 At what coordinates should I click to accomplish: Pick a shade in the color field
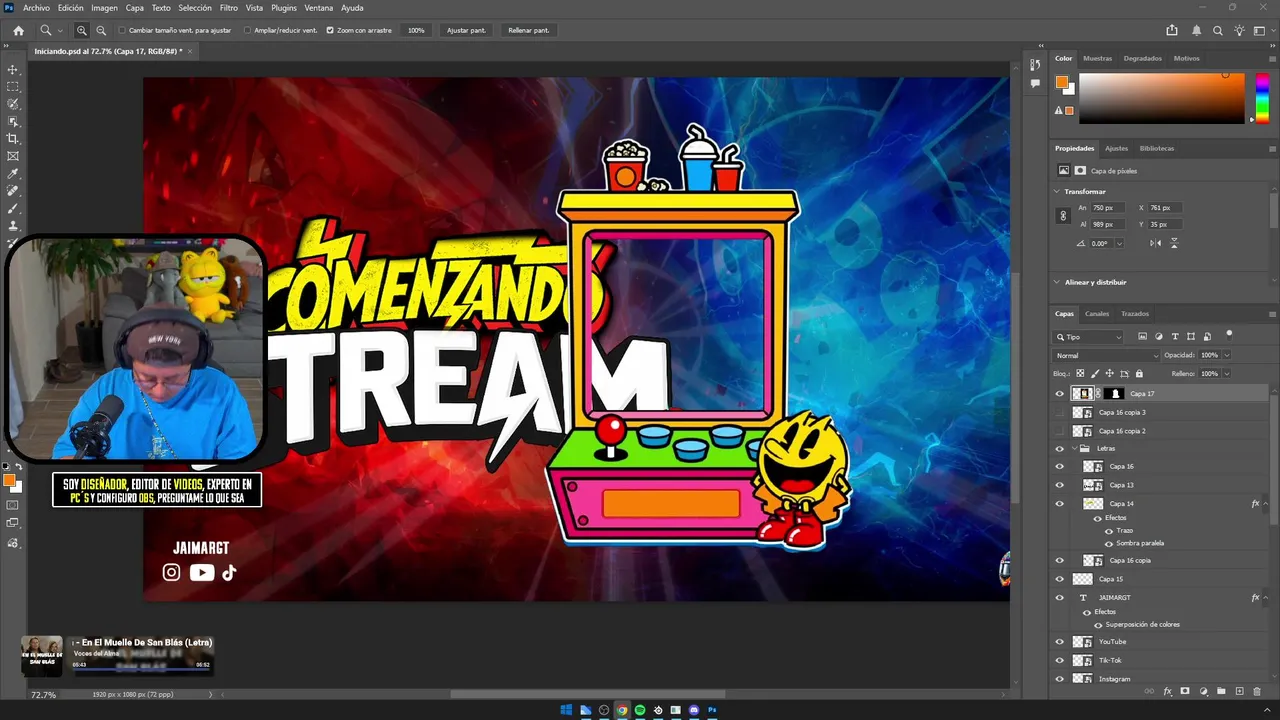[1162, 99]
